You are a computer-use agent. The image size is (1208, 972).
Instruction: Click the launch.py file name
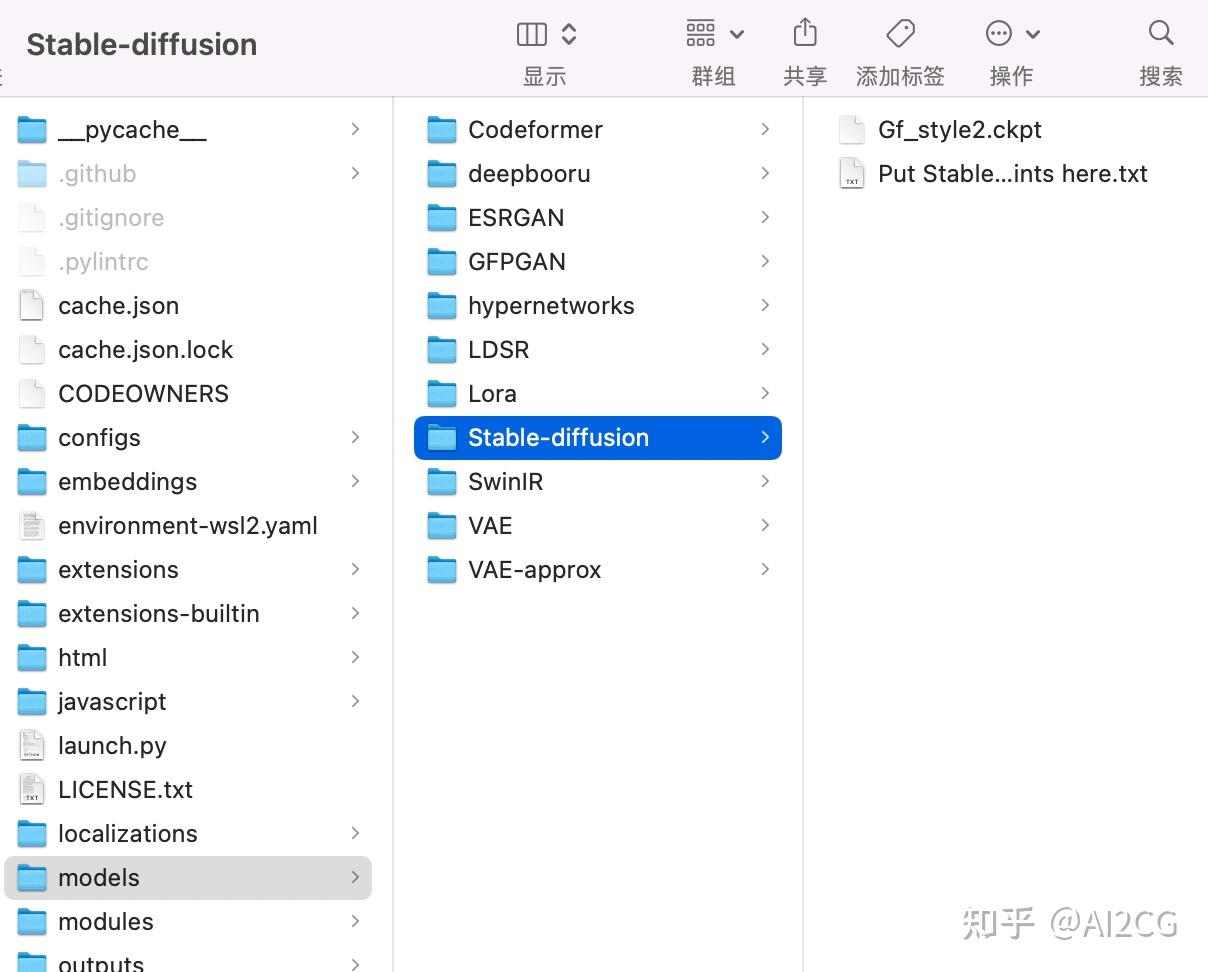[112, 746]
